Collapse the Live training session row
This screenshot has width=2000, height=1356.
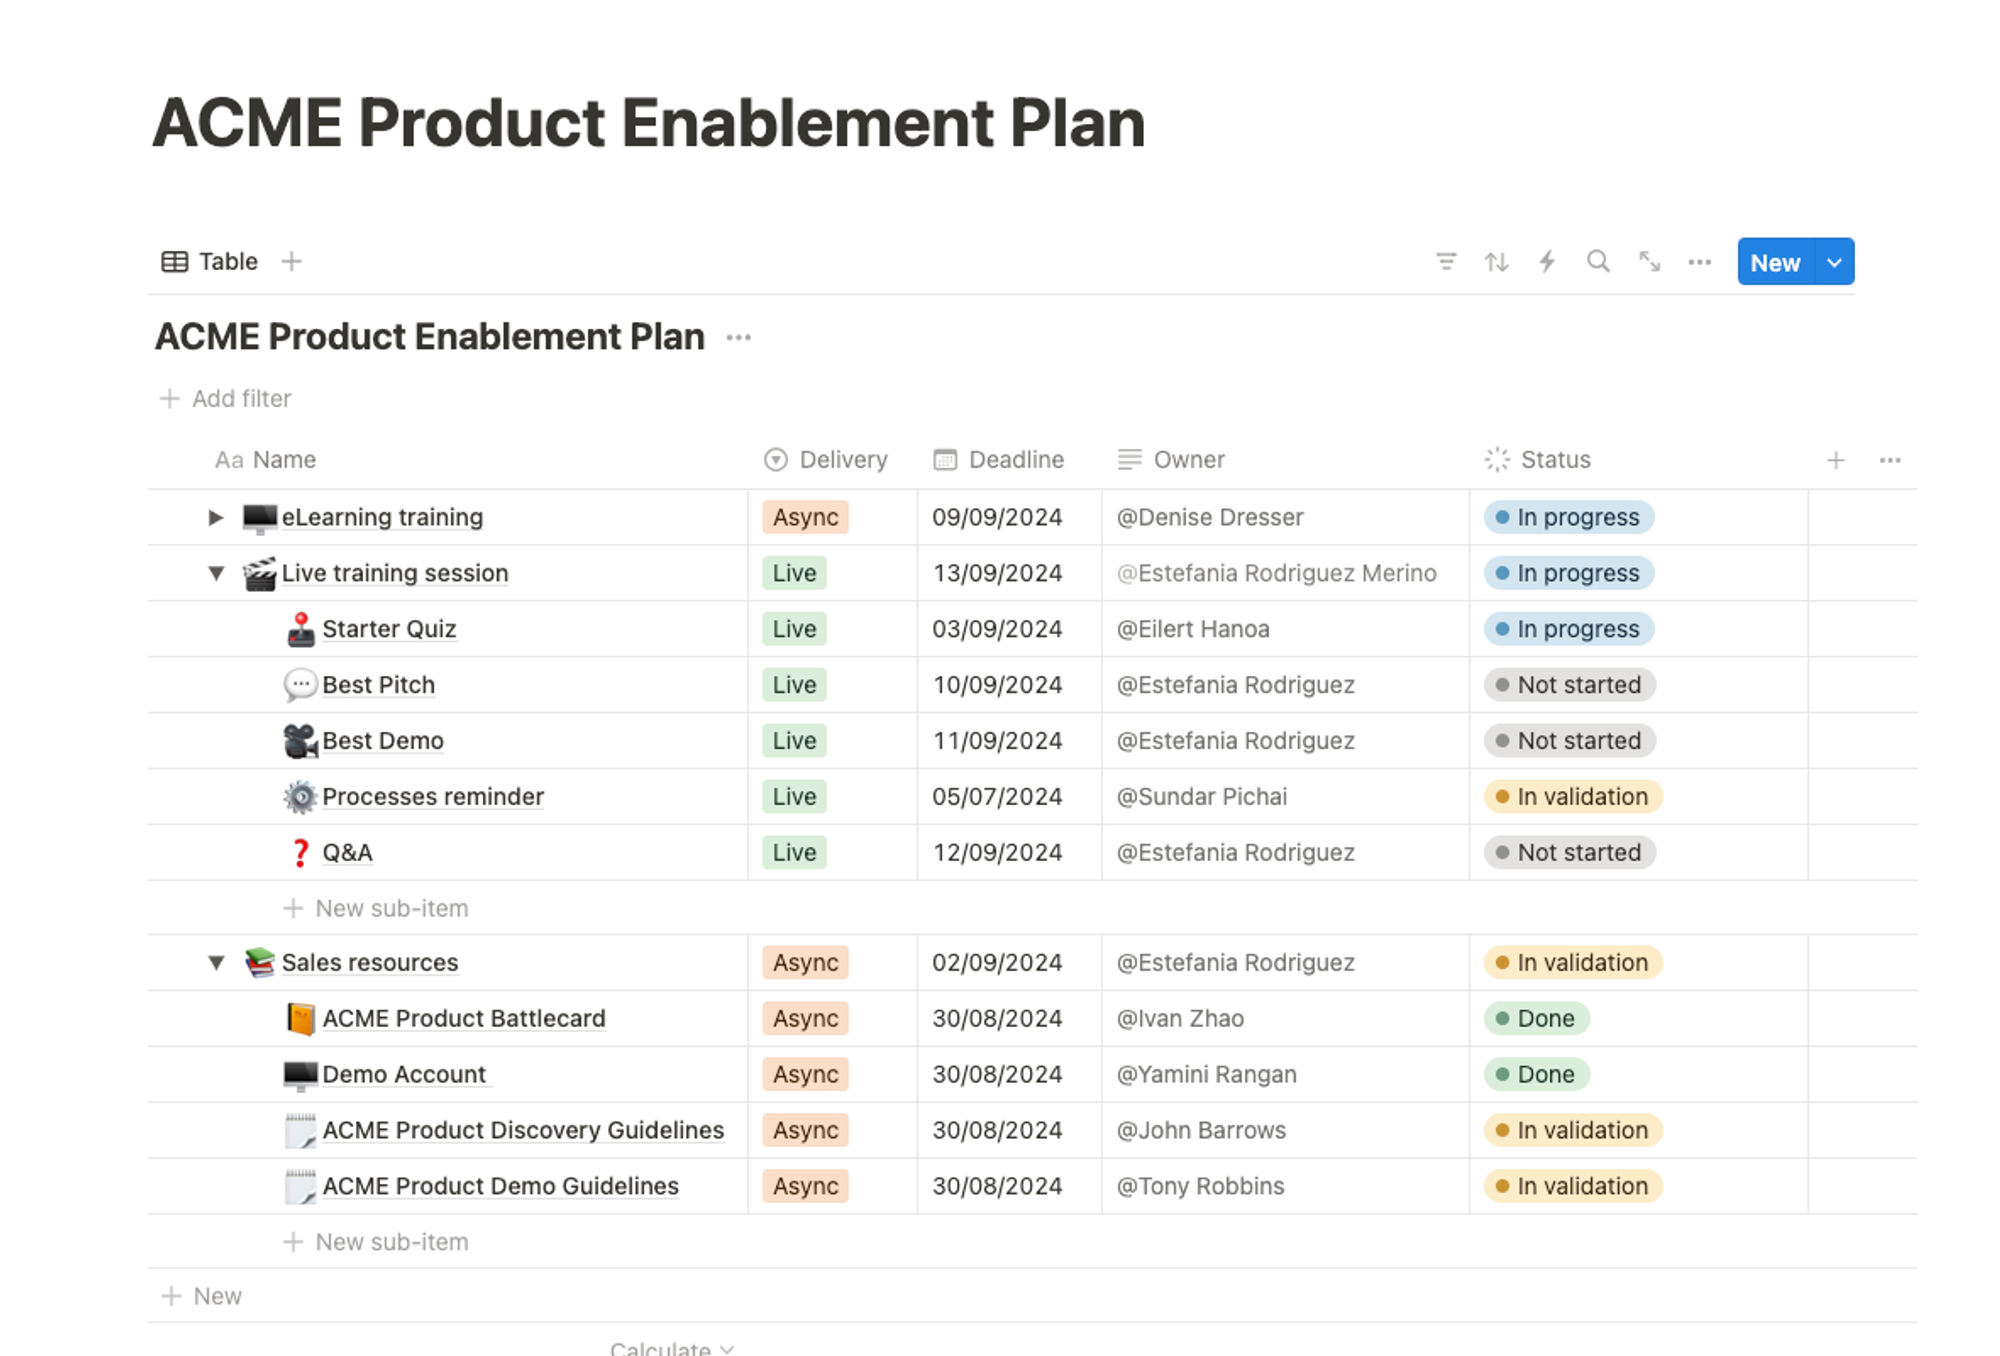(215, 573)
